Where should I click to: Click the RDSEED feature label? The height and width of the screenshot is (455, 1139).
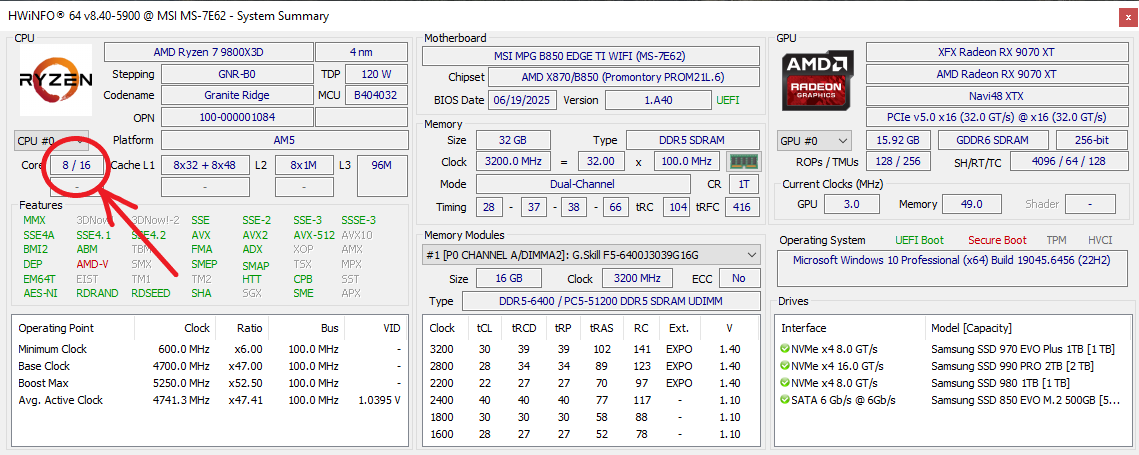click(x=152, y=293)
